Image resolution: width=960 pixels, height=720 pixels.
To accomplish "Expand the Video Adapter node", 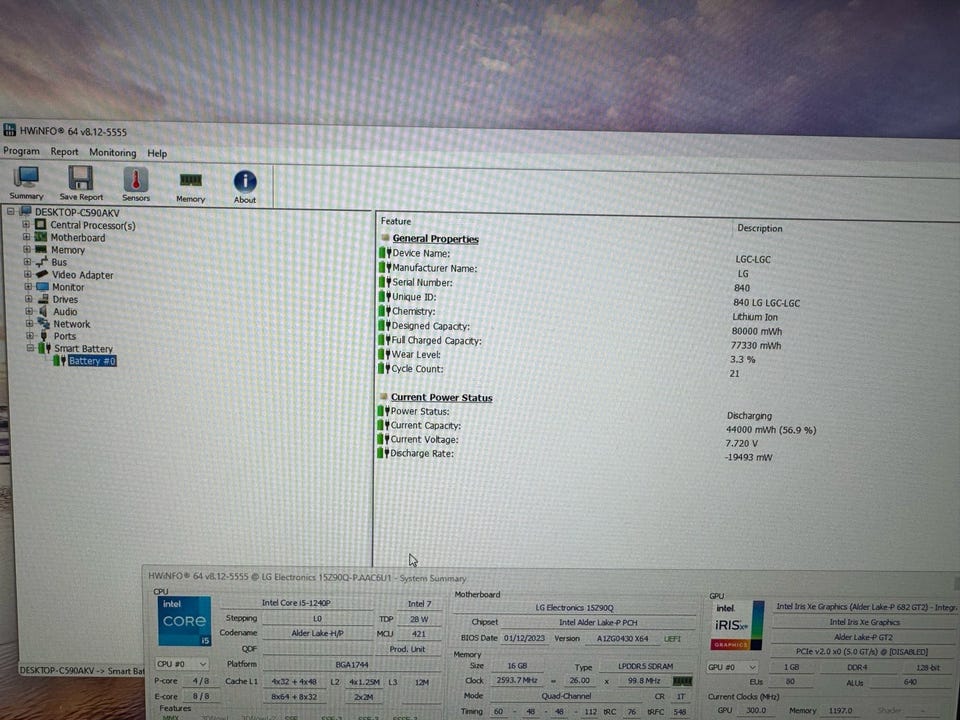I will pos(28,274).
